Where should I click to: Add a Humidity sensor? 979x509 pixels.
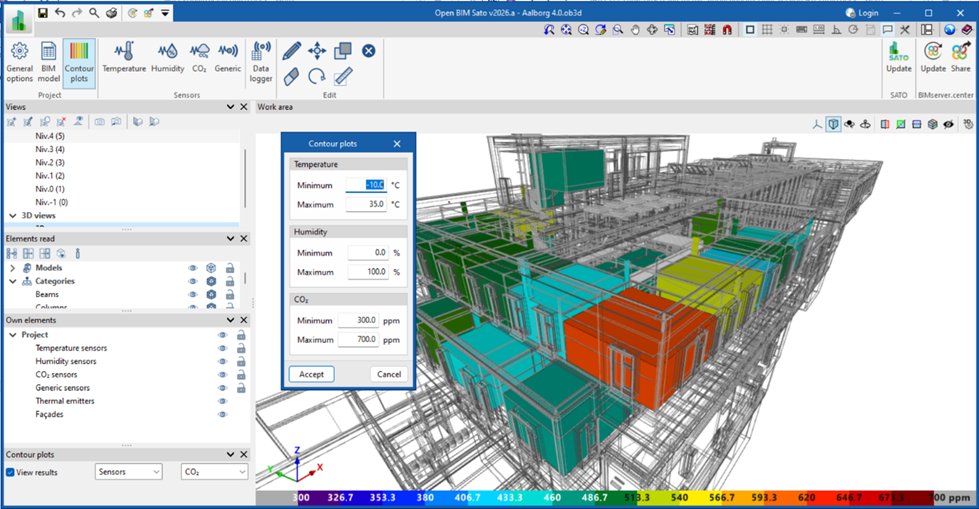[167, 57]
